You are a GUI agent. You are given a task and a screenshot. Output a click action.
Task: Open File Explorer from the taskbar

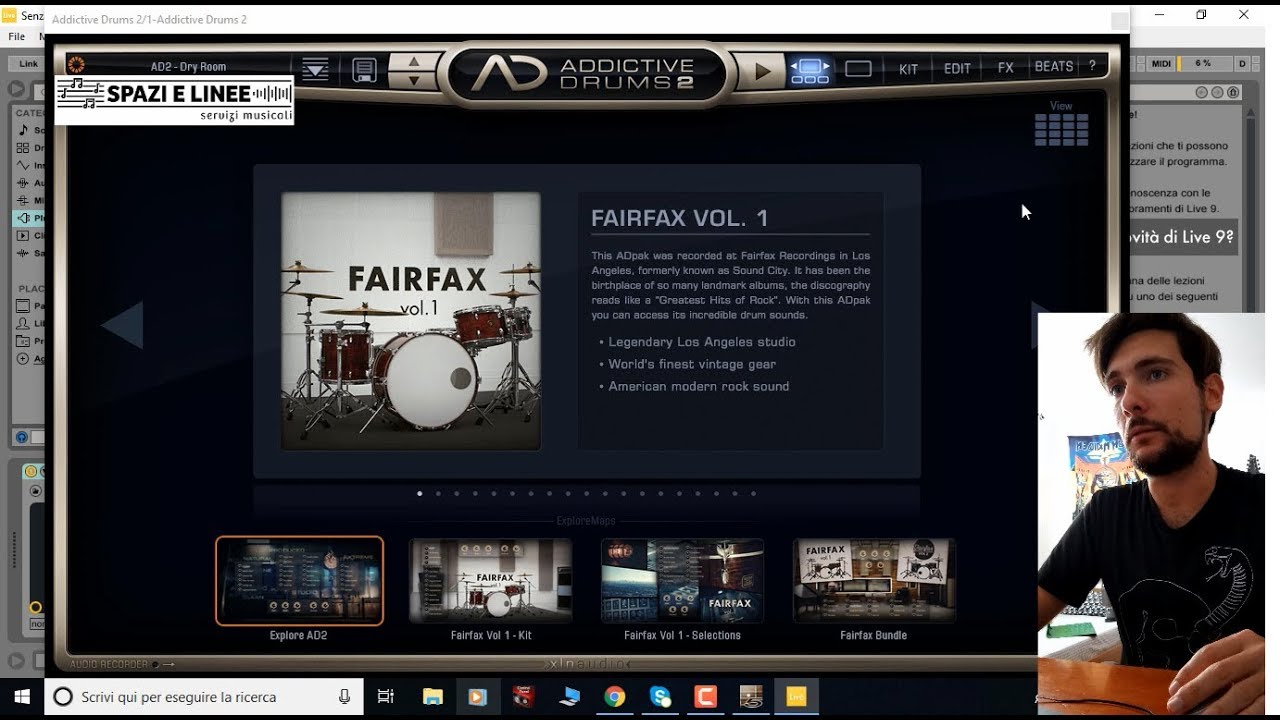(x=433, y=697)
